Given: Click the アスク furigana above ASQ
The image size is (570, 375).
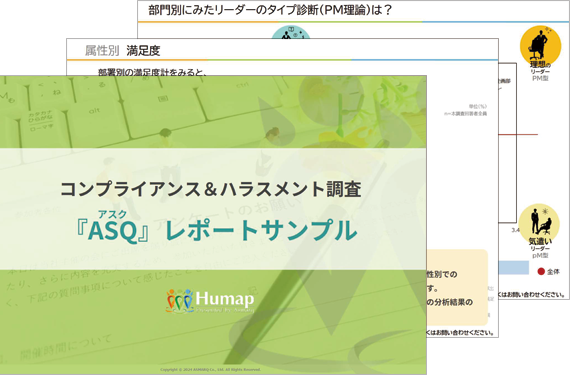Looking at the screenshot, I should point(112,214).
